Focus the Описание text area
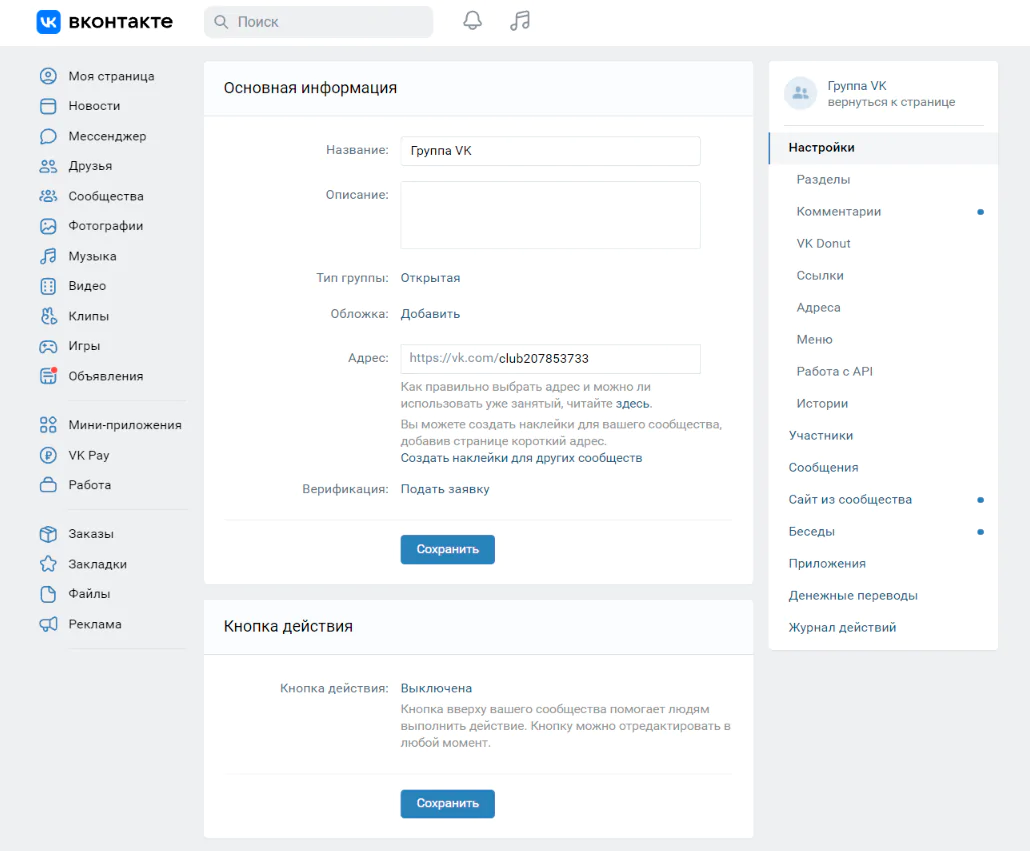 tap(550, 215)
